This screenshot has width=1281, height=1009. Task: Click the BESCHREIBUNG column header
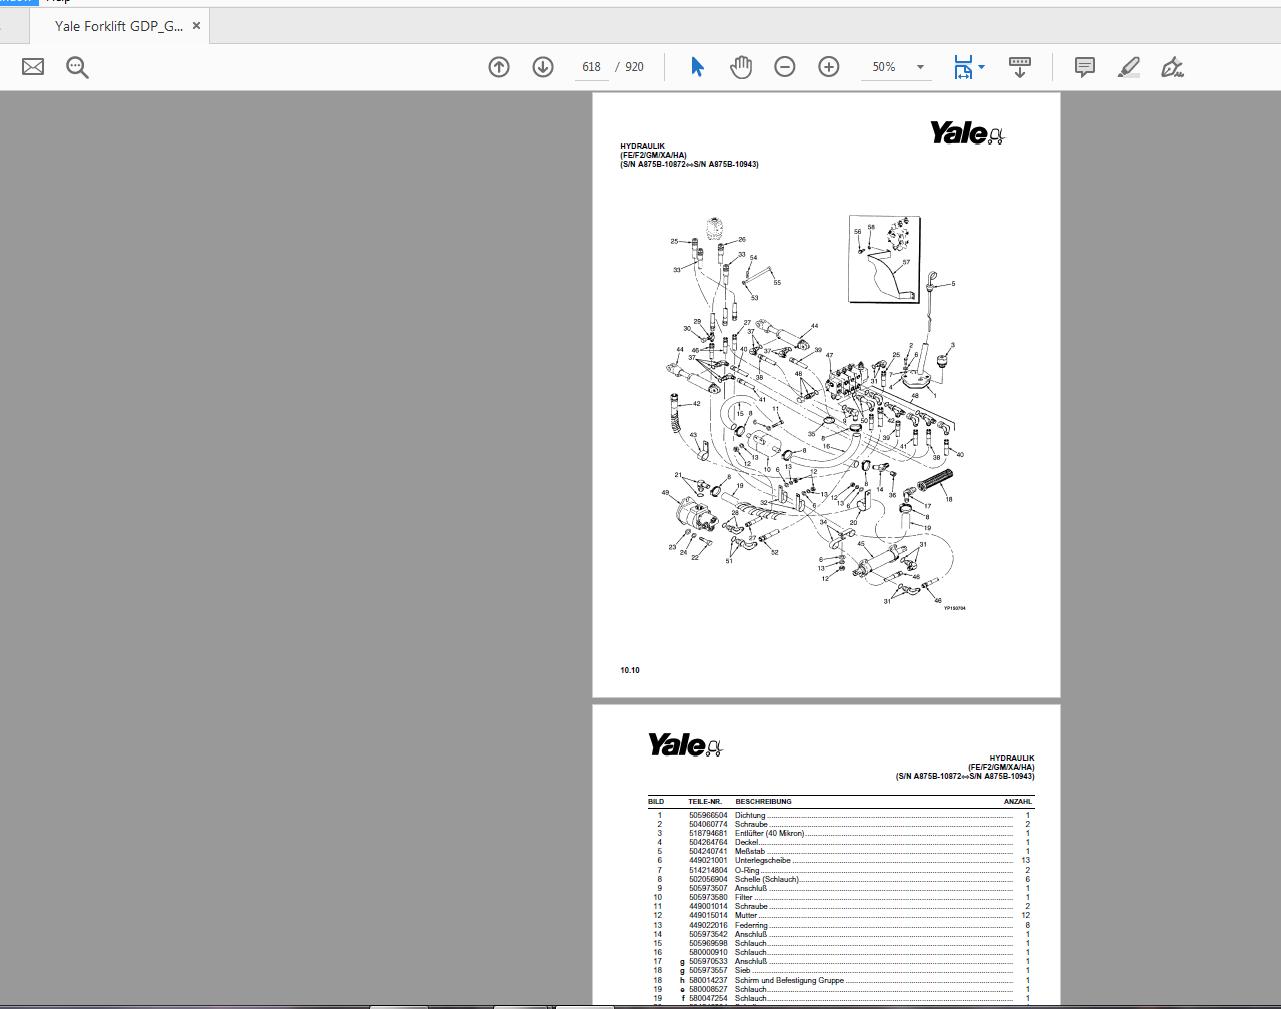(x=763, y=801)
